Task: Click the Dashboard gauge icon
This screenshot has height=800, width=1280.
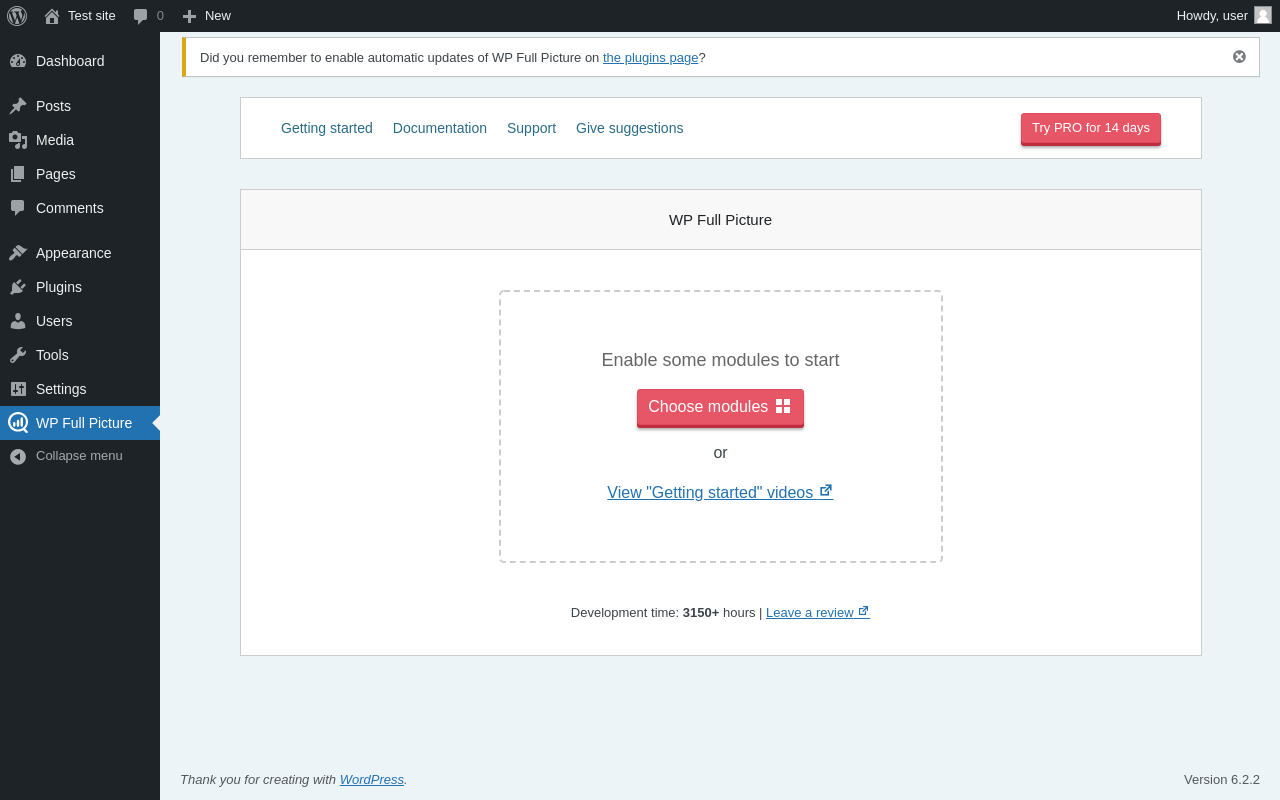Action: coord(18,61)
